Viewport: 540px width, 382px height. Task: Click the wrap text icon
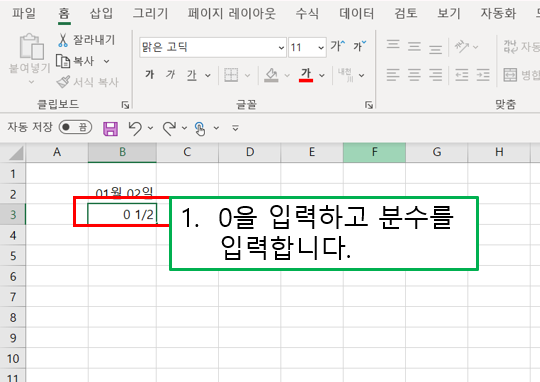tap(511, 47)
